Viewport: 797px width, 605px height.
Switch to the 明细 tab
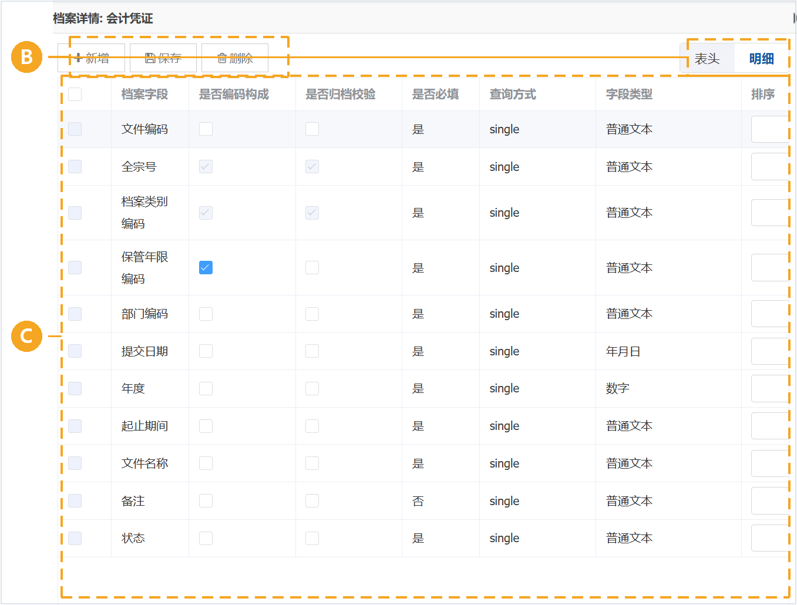click(761, 59)
